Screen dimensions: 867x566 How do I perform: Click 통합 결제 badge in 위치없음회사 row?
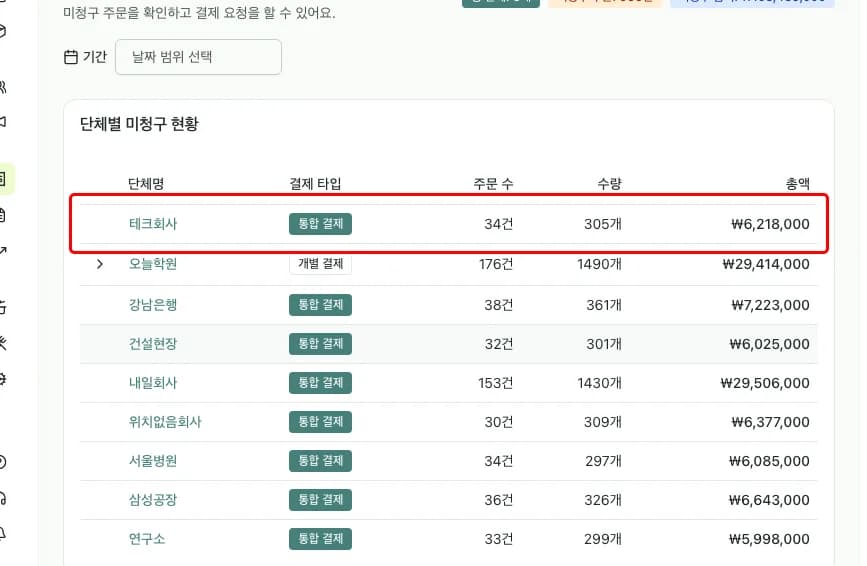(320, 422)
